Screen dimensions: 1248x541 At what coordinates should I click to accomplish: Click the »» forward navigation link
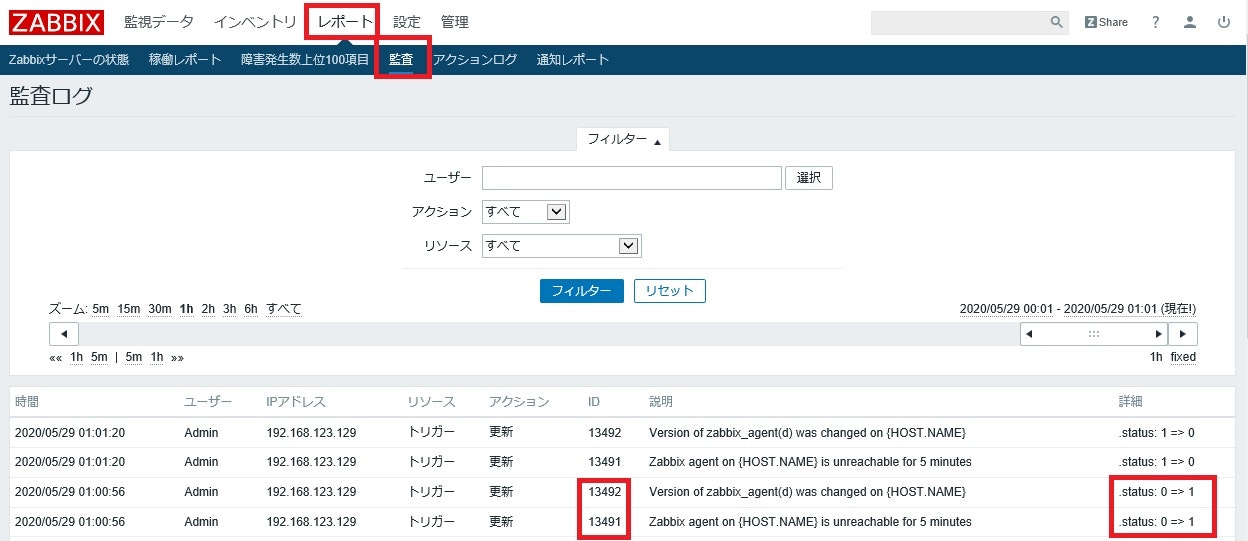pyautogui.click(x=177, y=357)
